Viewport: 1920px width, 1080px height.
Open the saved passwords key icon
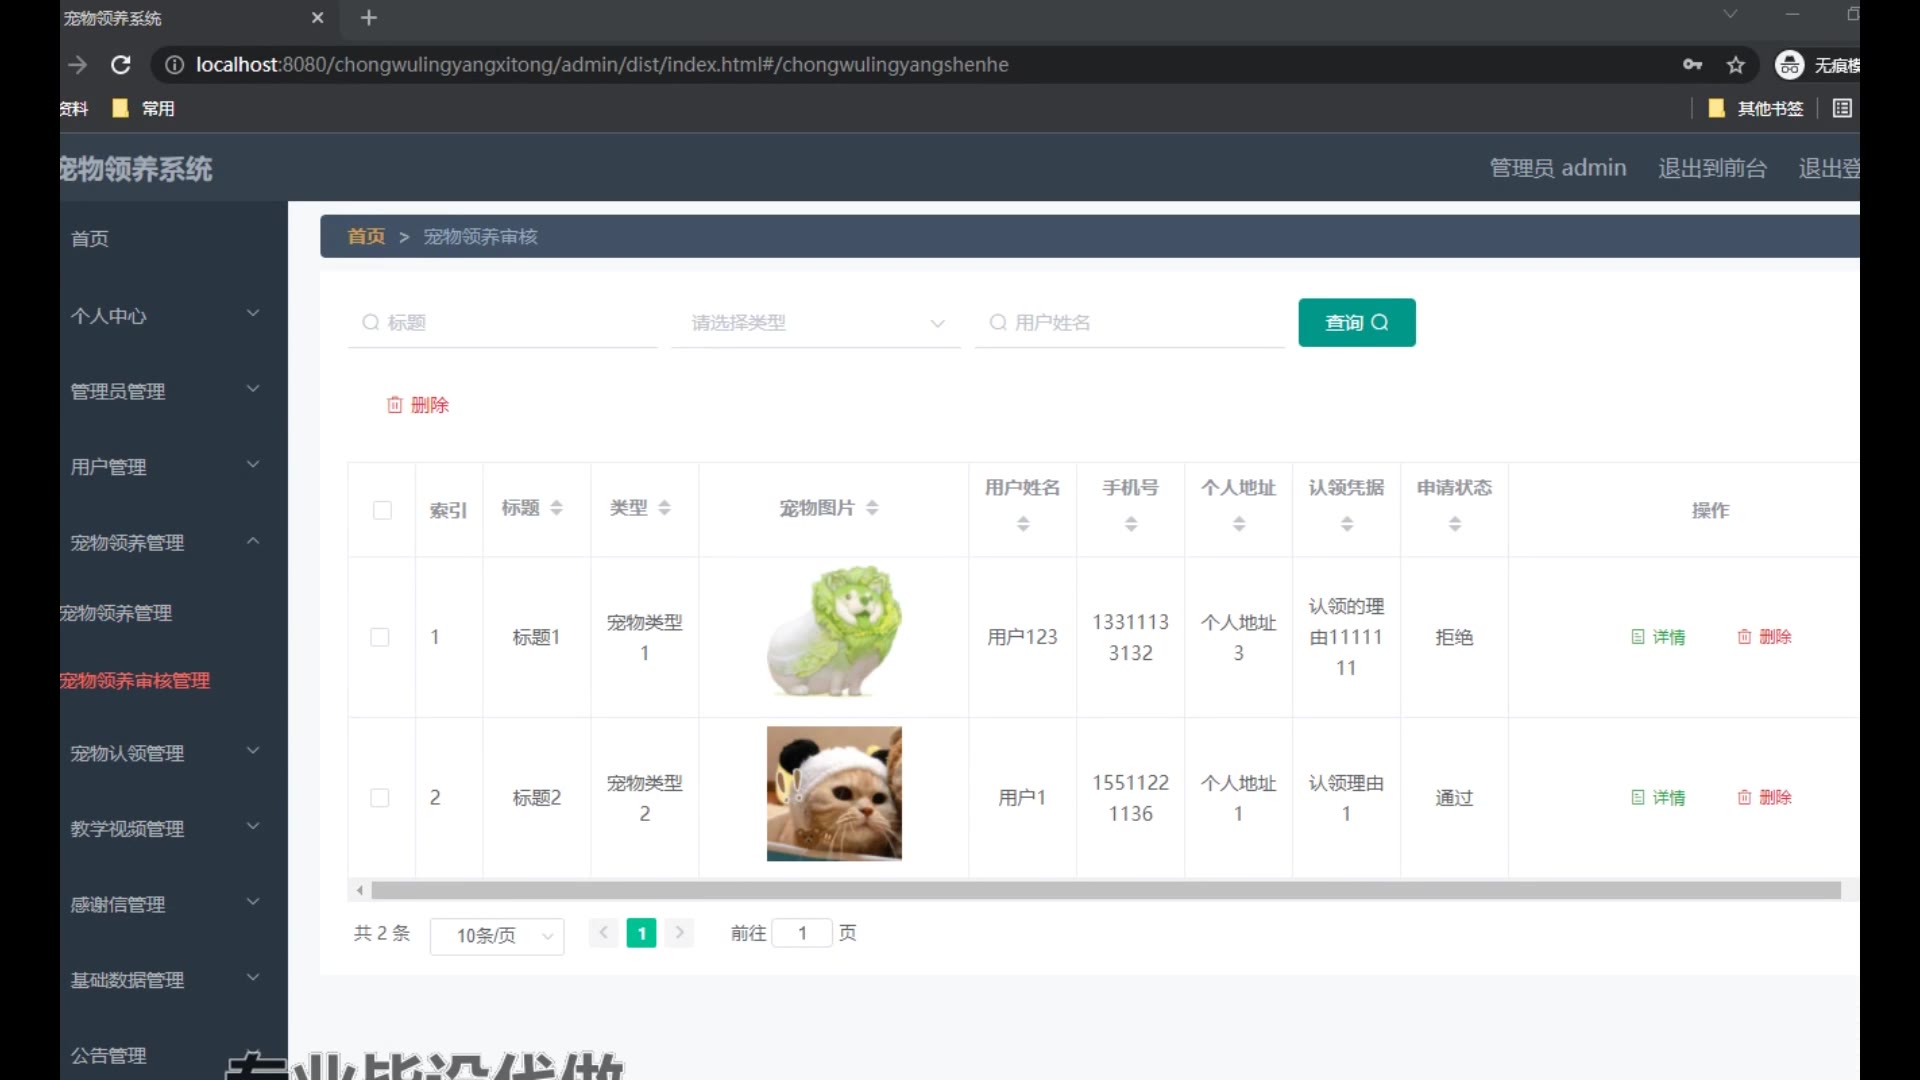[x=1692, y=65]
